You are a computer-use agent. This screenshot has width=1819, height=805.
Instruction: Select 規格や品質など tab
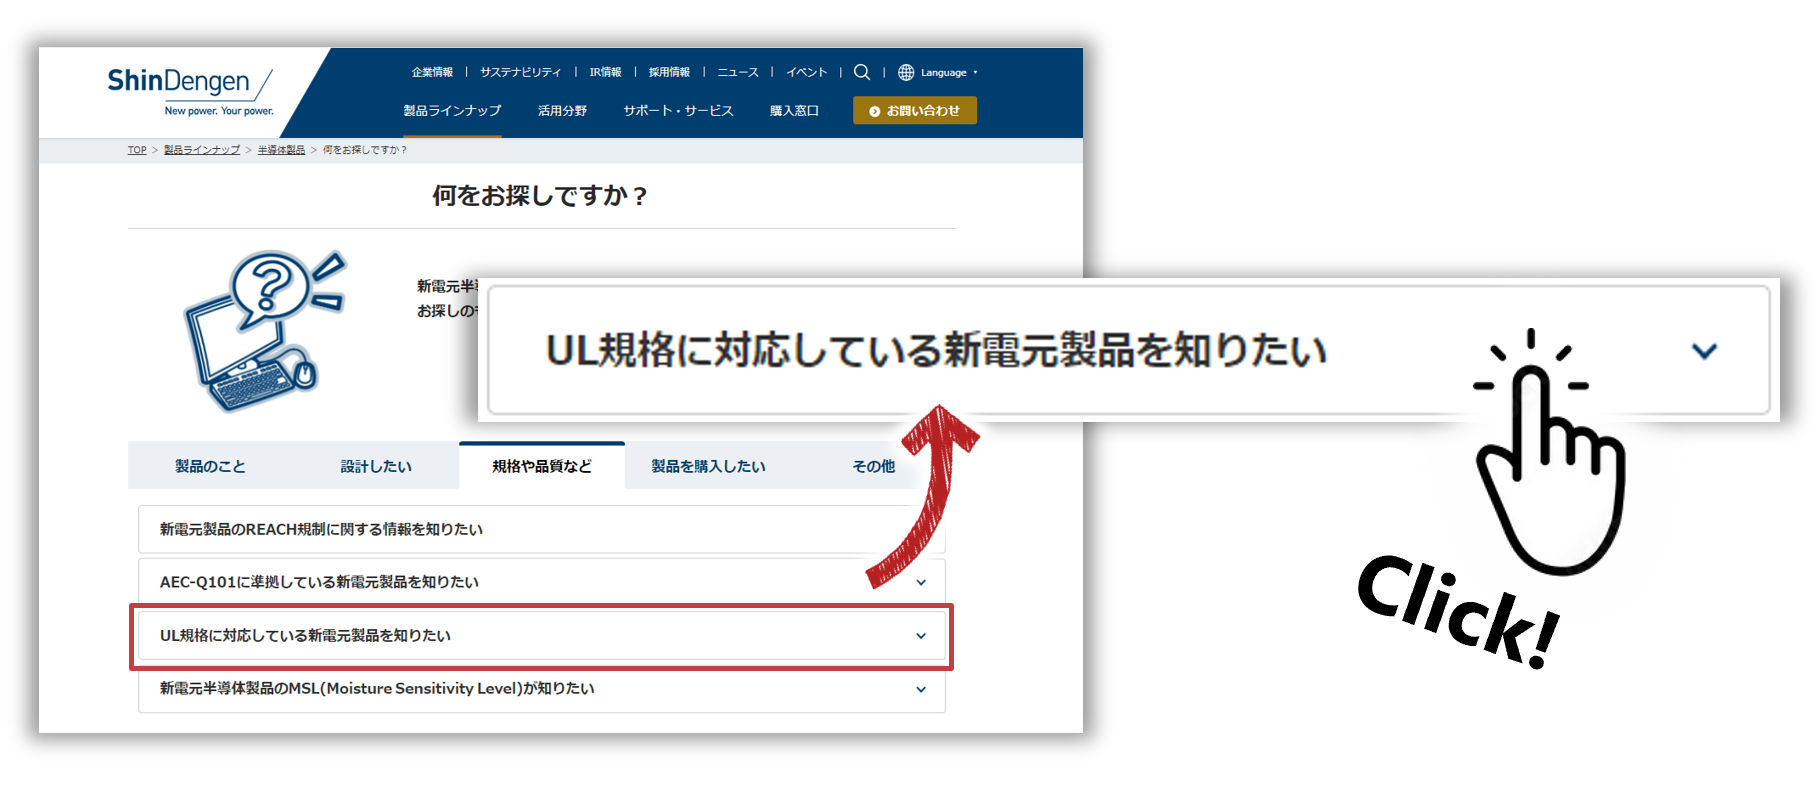tap(542, 466)
